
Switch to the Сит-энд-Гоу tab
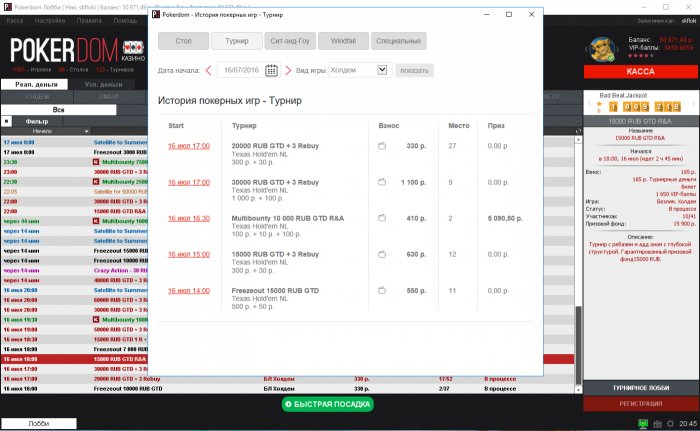coord(290,41)
